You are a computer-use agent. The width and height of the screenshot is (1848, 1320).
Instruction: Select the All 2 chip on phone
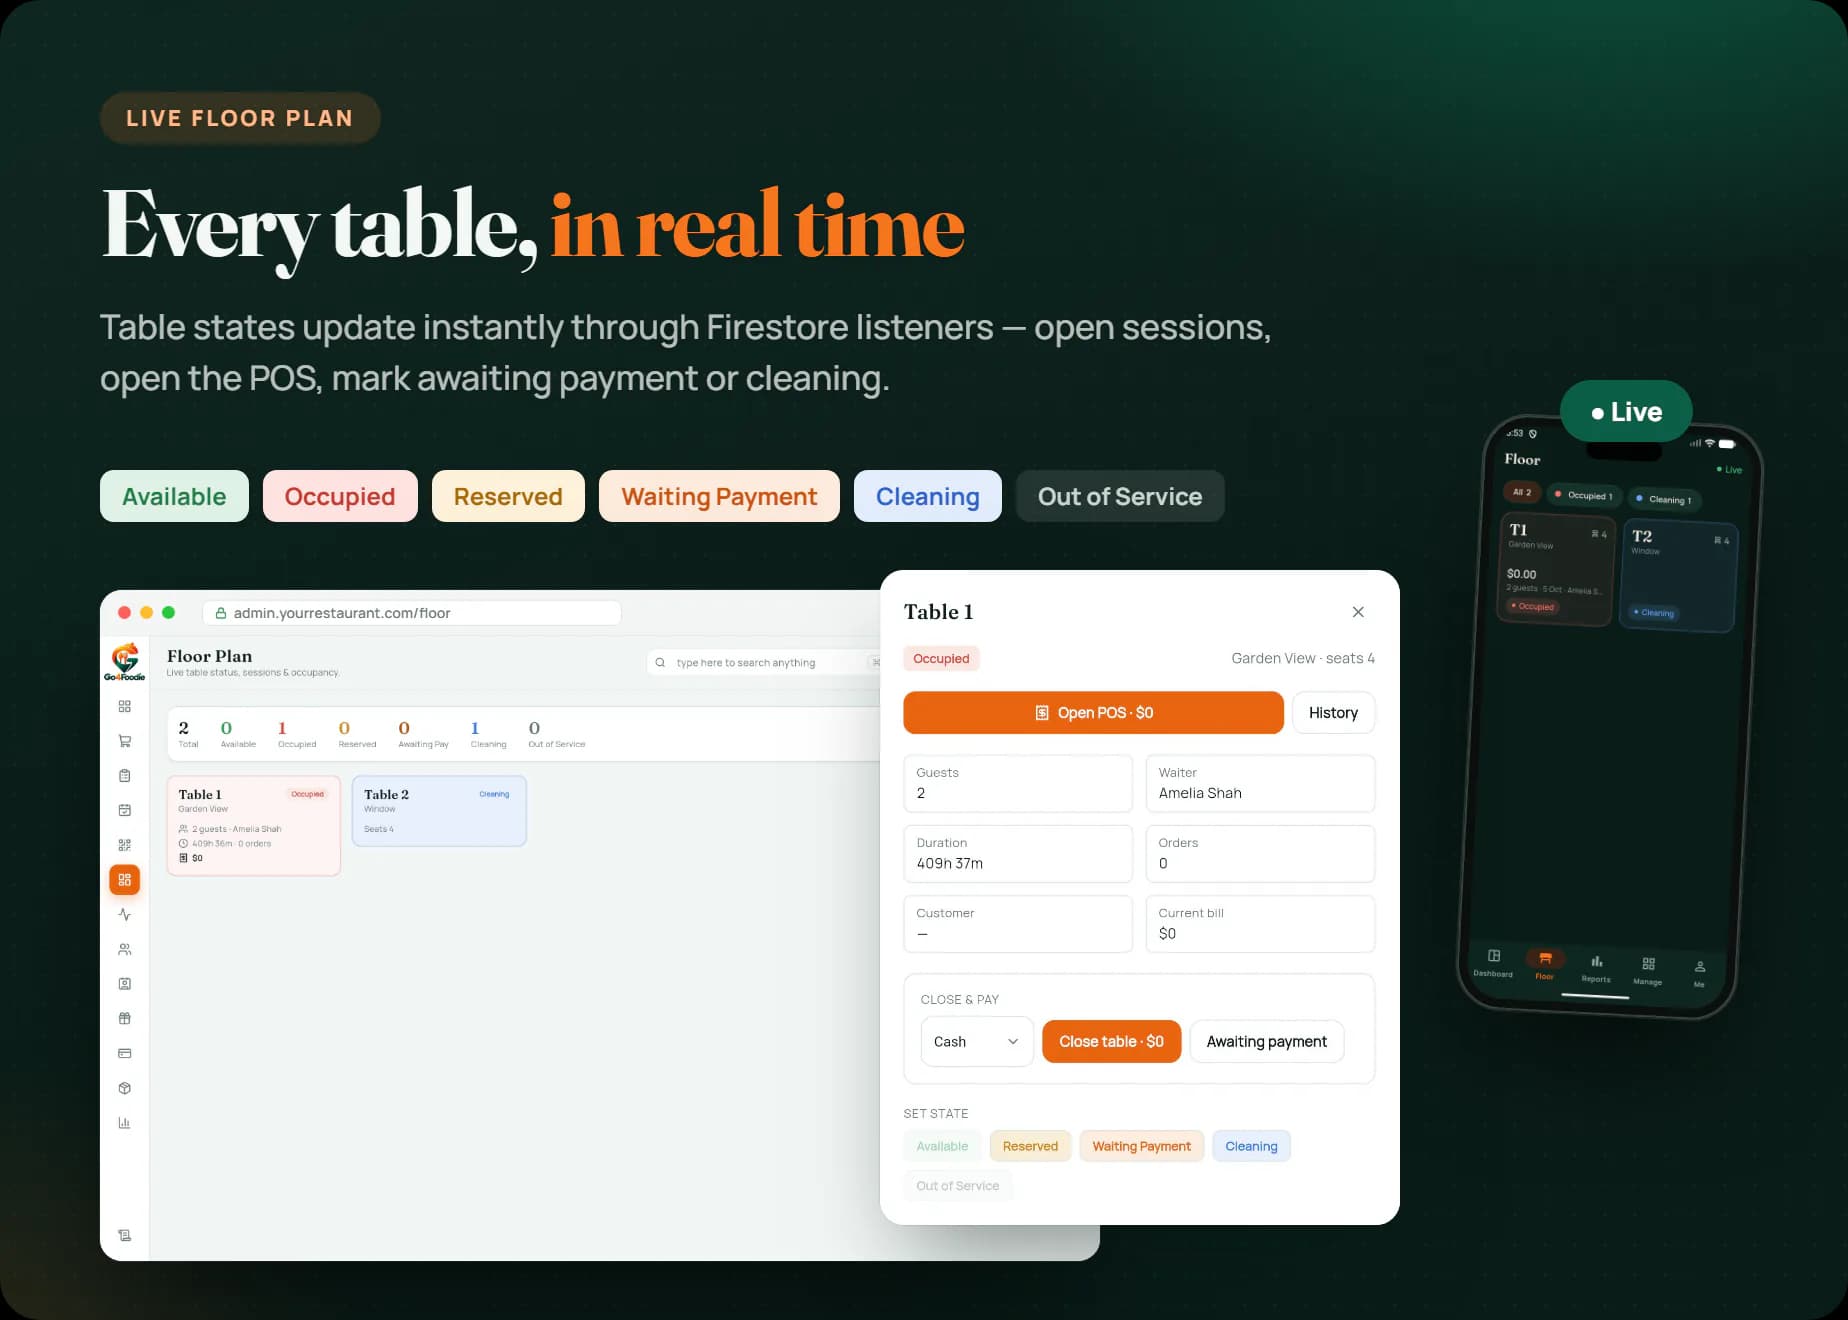[x=1521, y=492]
